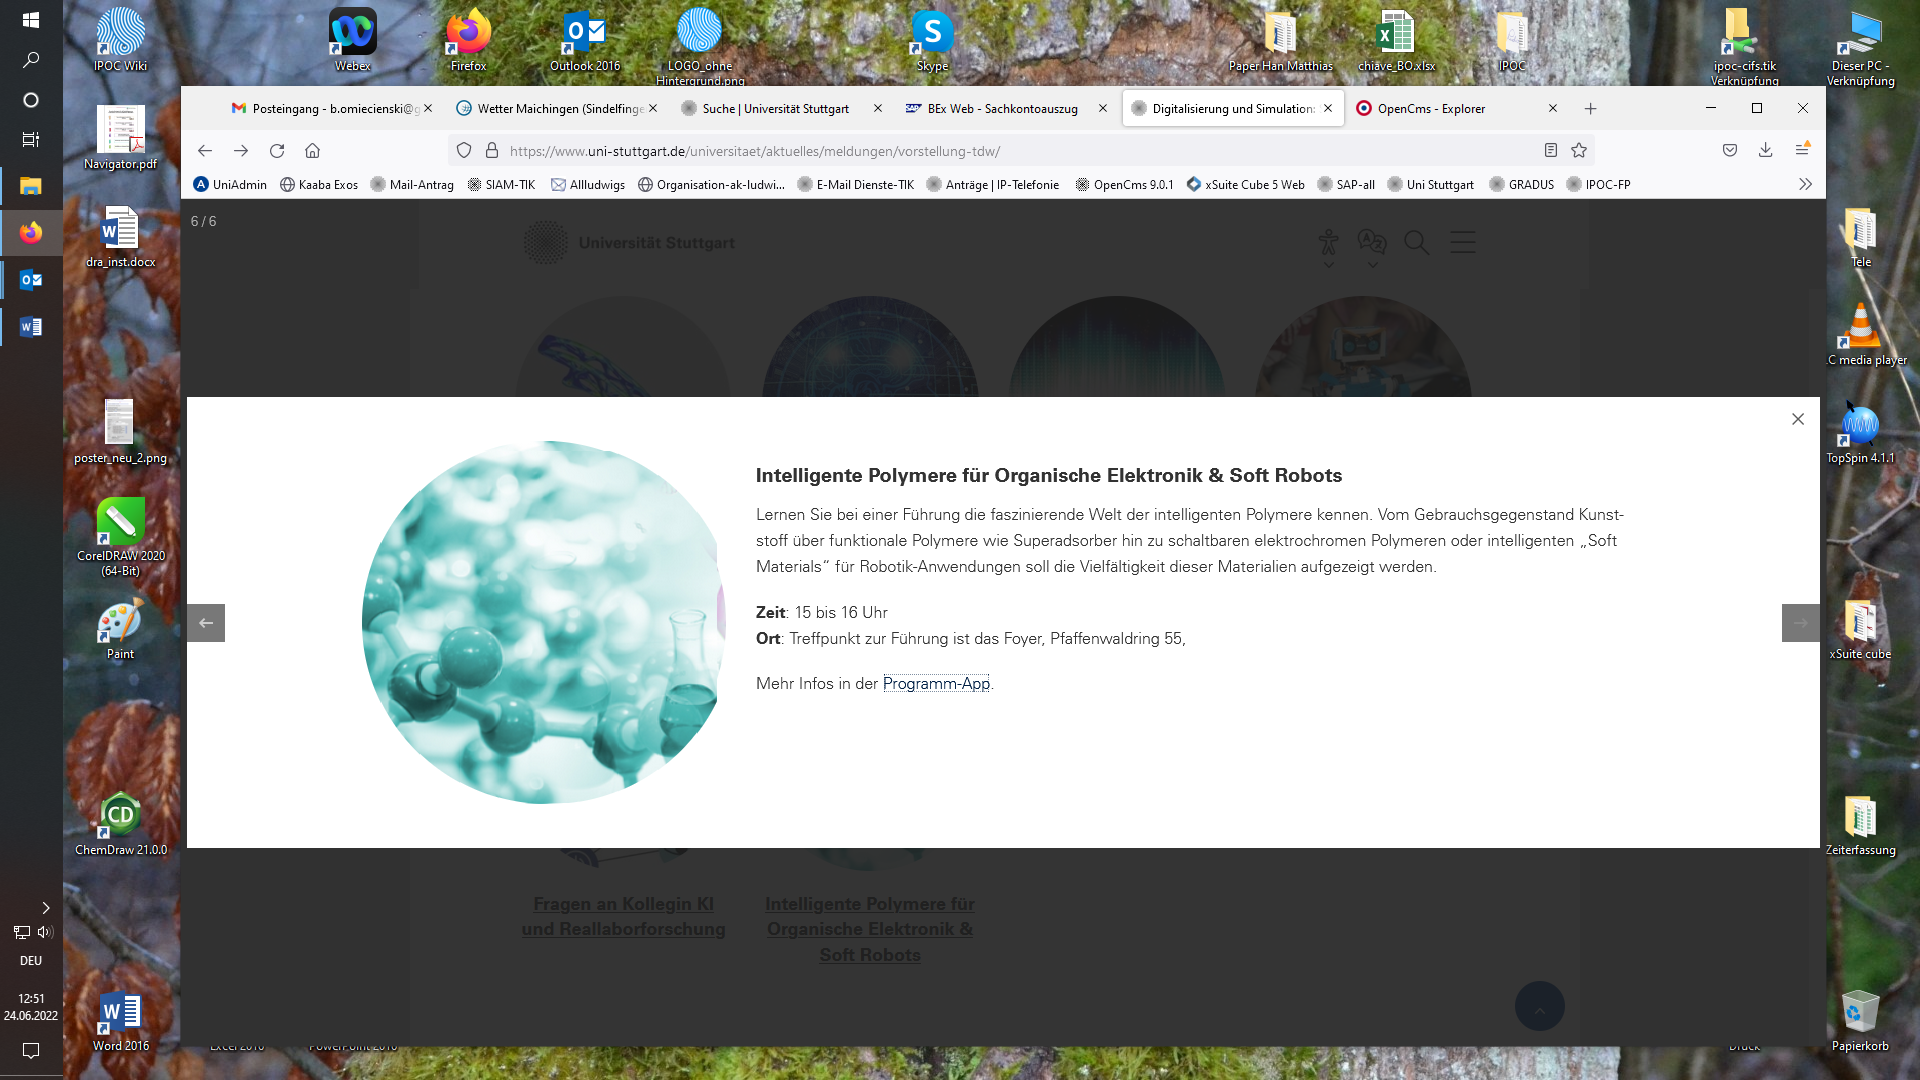The width and height of the screenshot is (1920, 1080).
Task: Open Windows Start menu
Action: tap(31, 20)
